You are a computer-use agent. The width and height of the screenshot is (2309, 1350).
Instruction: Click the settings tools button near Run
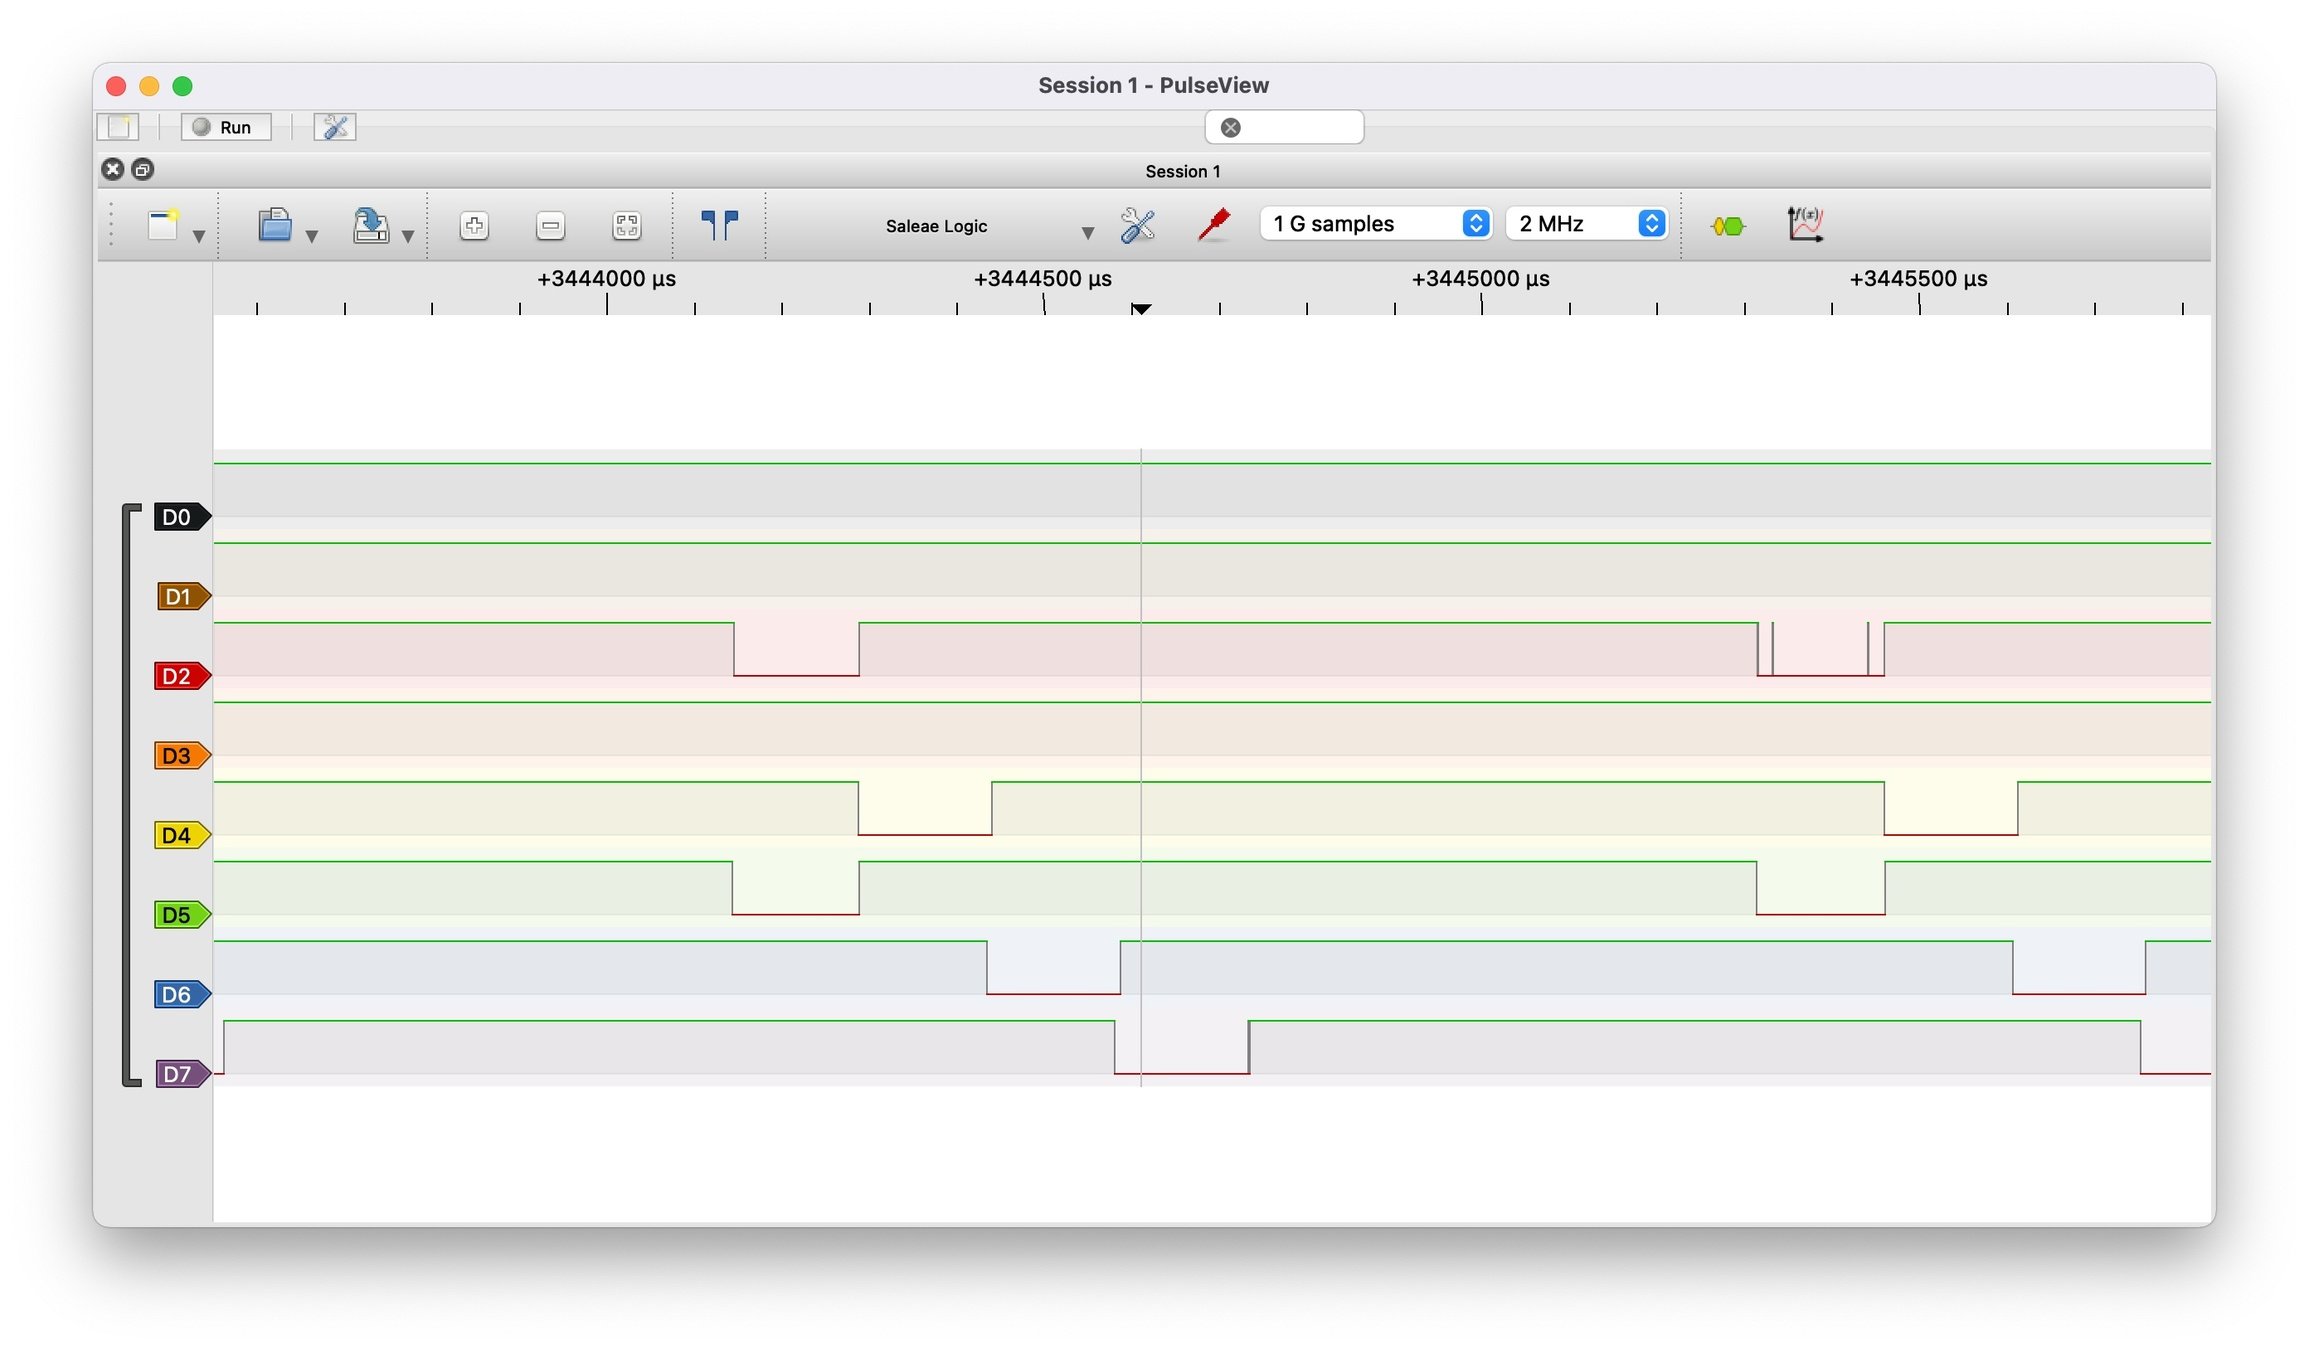coord(334,127)
